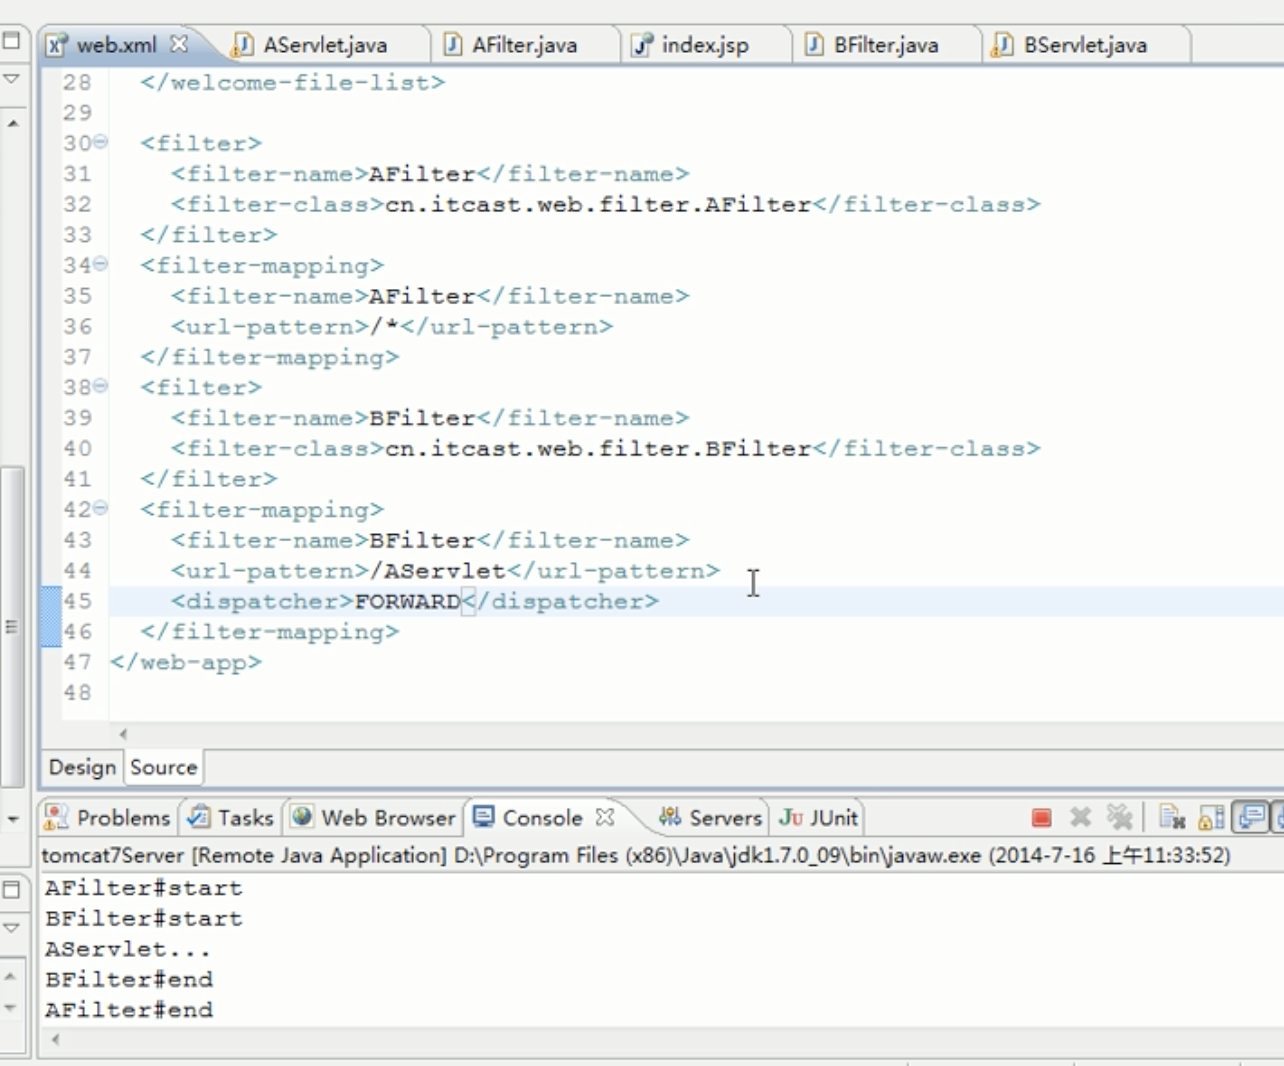Click /AServlet url-pattern text on line 44
The height and width of the screenshot is (1066, 1284).
coord(438,571)
